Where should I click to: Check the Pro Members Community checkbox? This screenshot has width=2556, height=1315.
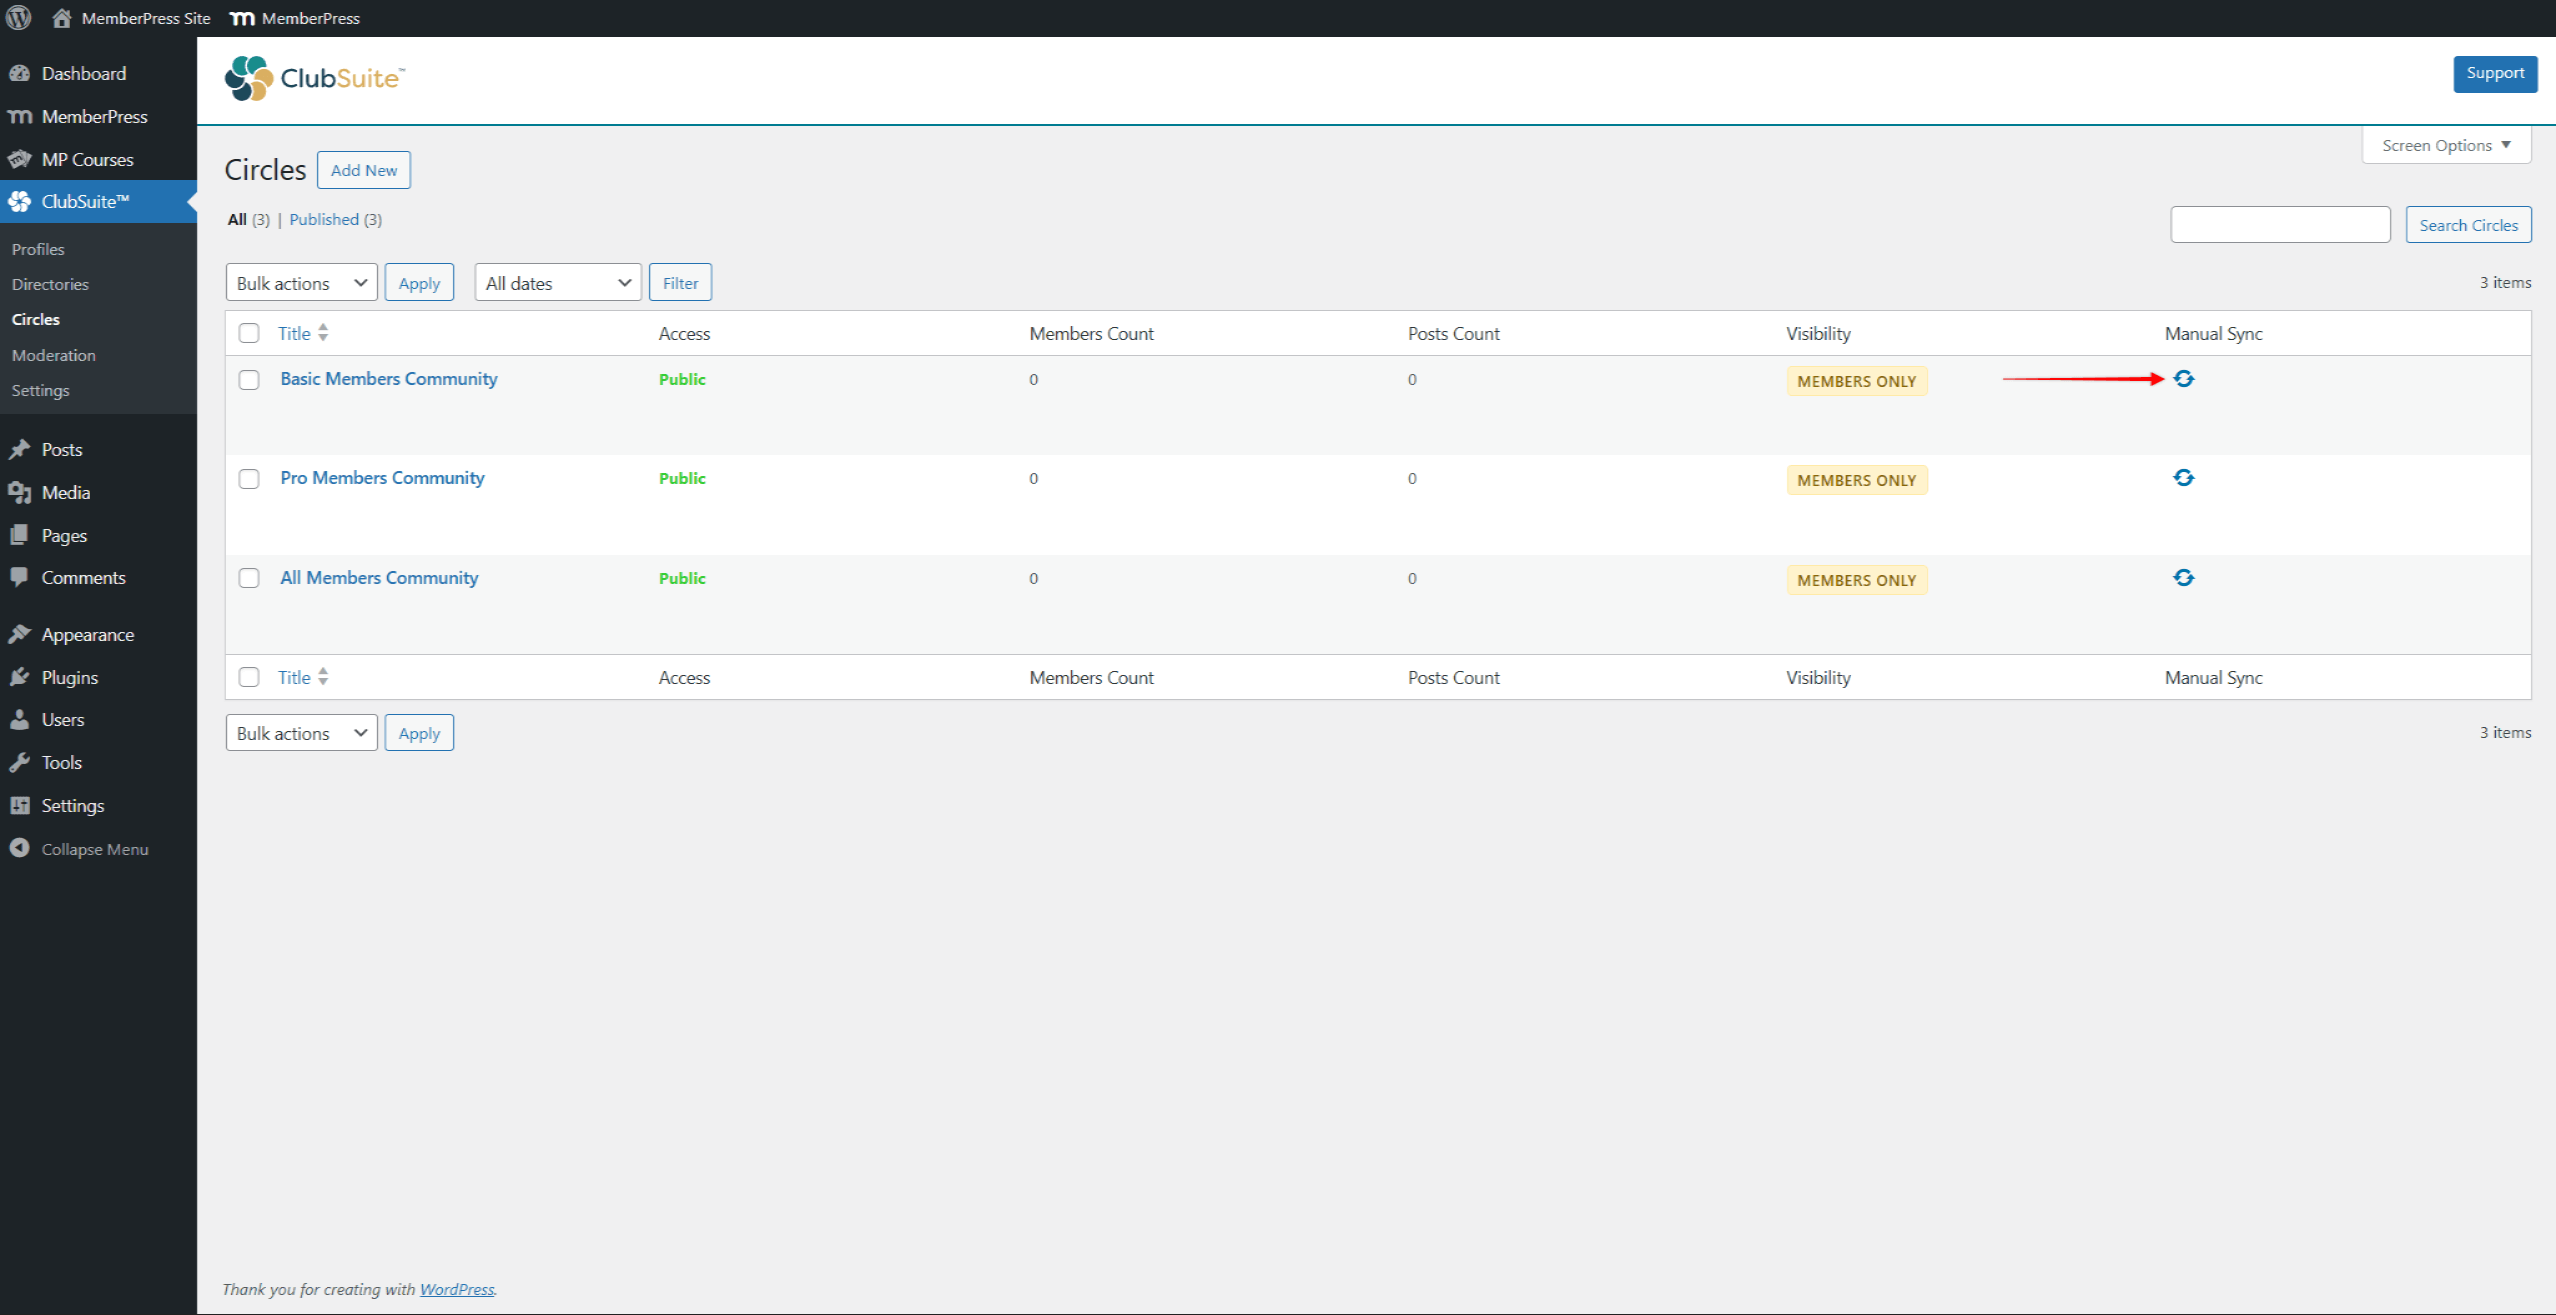pyautogui.click(x=249, y=479)
